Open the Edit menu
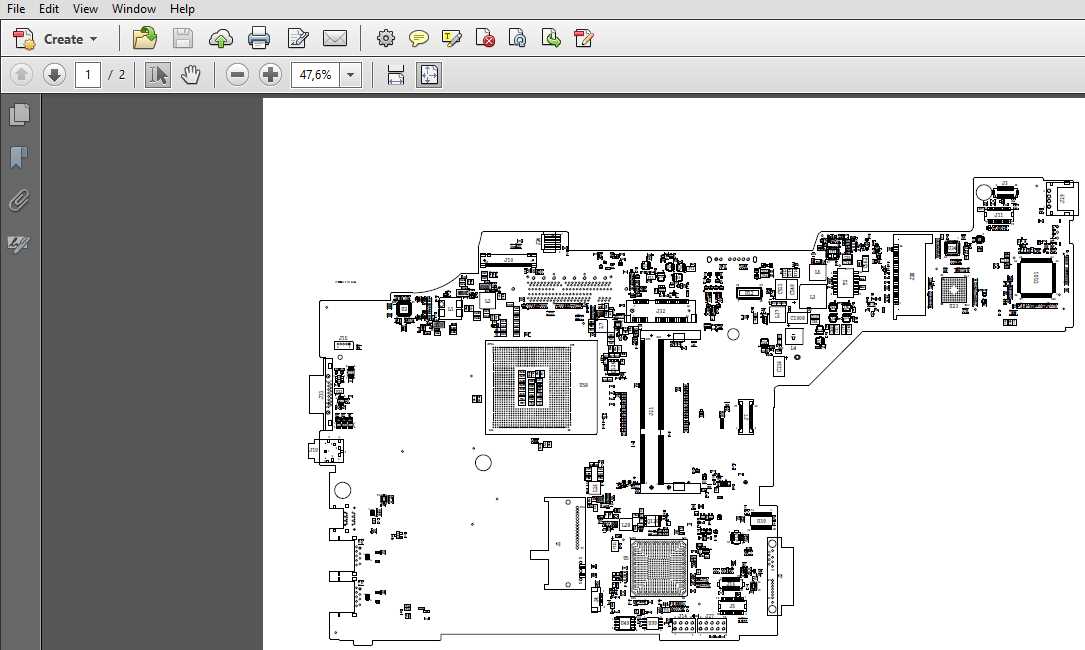 click(48, 9)
